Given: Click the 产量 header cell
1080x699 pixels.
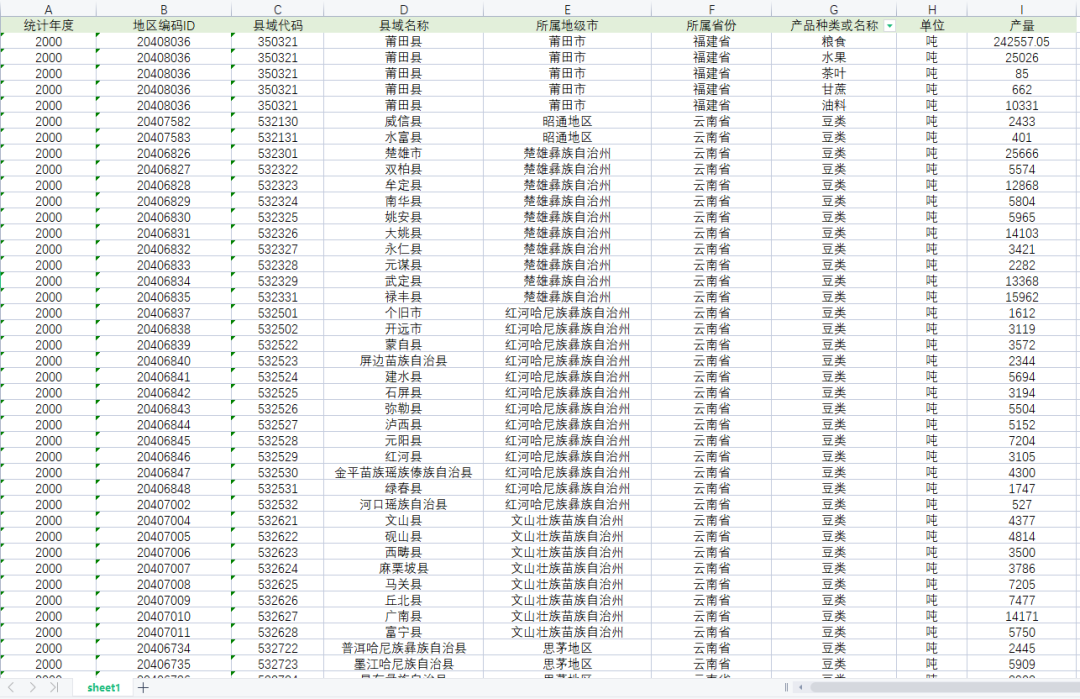Looking at the screenshot, I should pyautogui.click(x=1021, y=25).
